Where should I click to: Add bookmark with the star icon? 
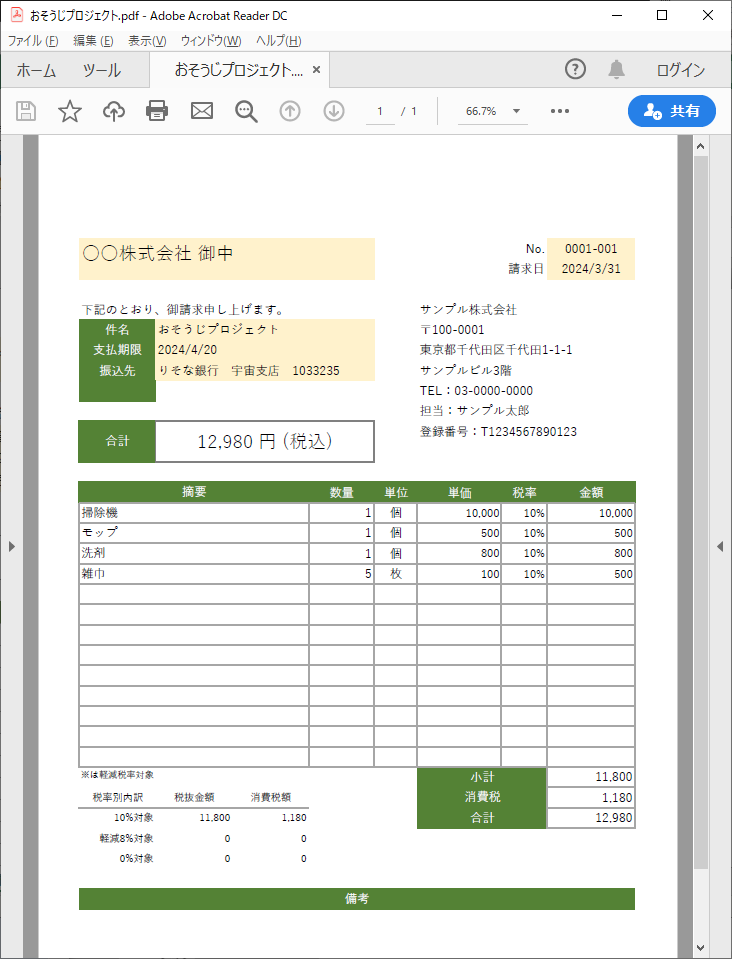click(70, 111)
